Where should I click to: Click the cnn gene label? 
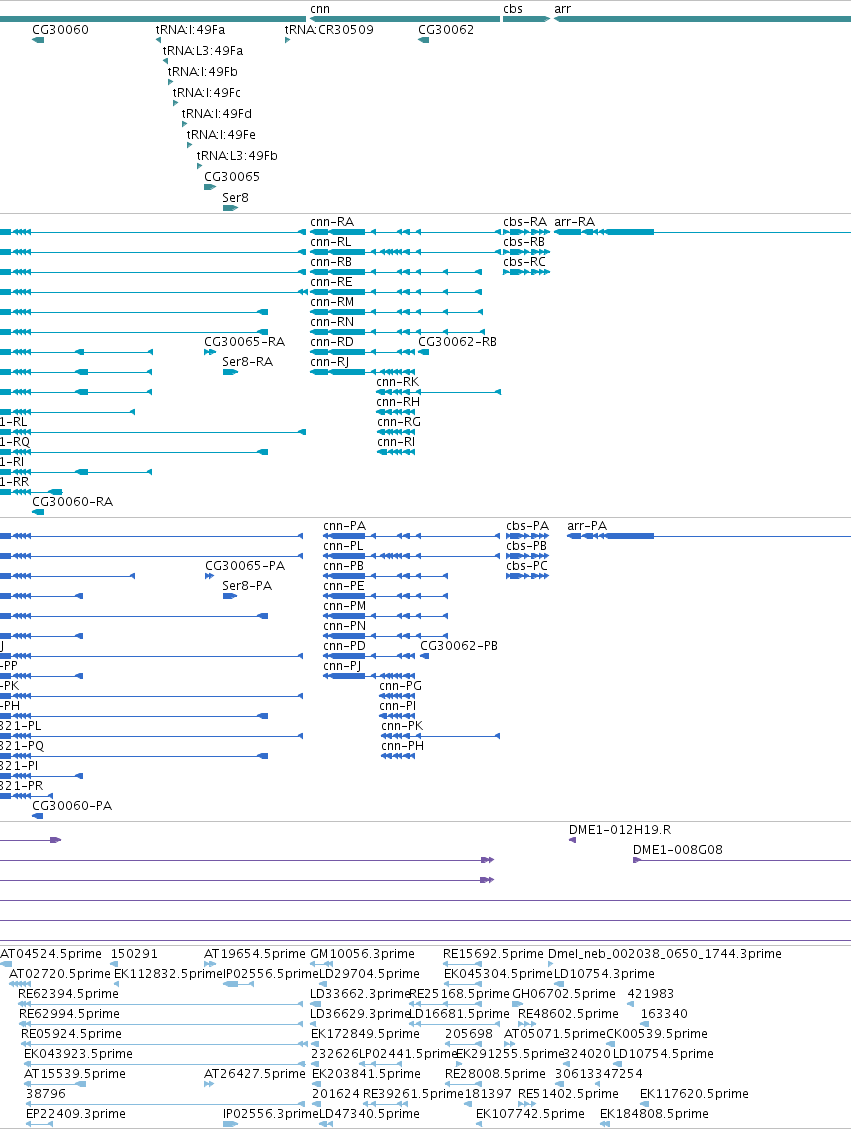[x=320, y=9]
